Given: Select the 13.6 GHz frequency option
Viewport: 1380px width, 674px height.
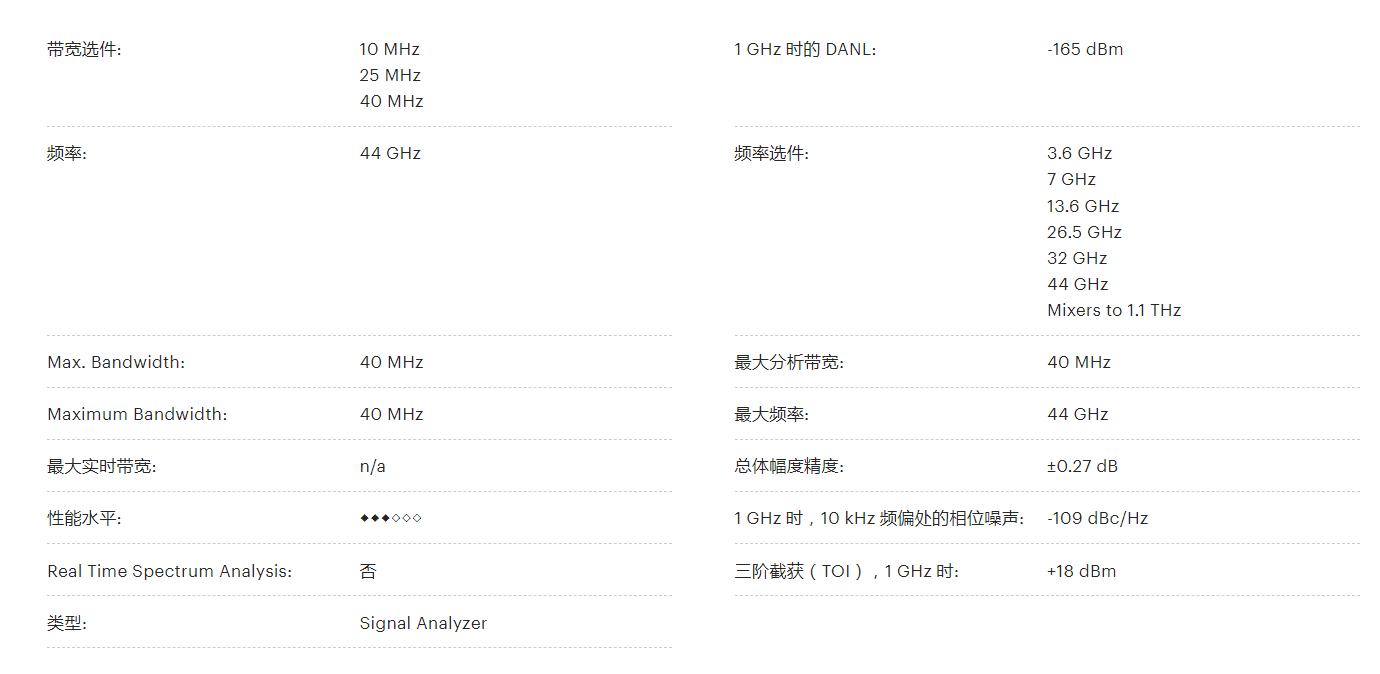Looking at the screenshot, I should coord(1083,206).
